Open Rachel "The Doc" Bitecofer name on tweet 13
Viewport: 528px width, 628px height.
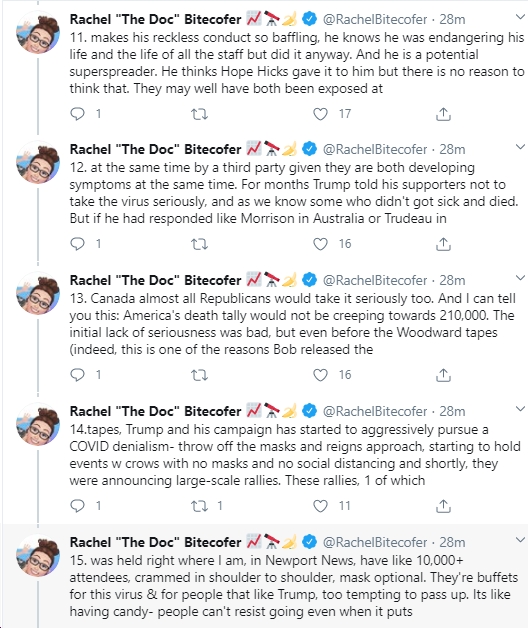point(155,280)
